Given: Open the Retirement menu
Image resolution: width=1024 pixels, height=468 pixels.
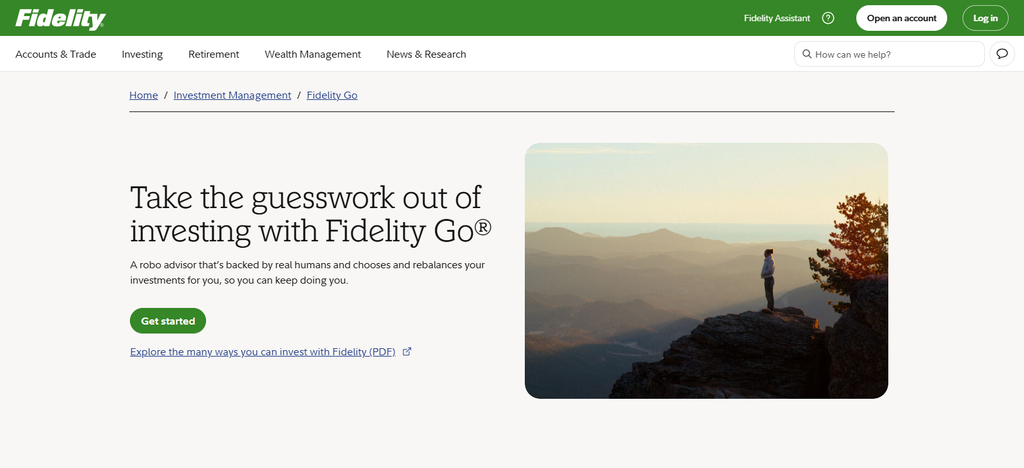Looking at the screenshot, I should pos(214,54).
